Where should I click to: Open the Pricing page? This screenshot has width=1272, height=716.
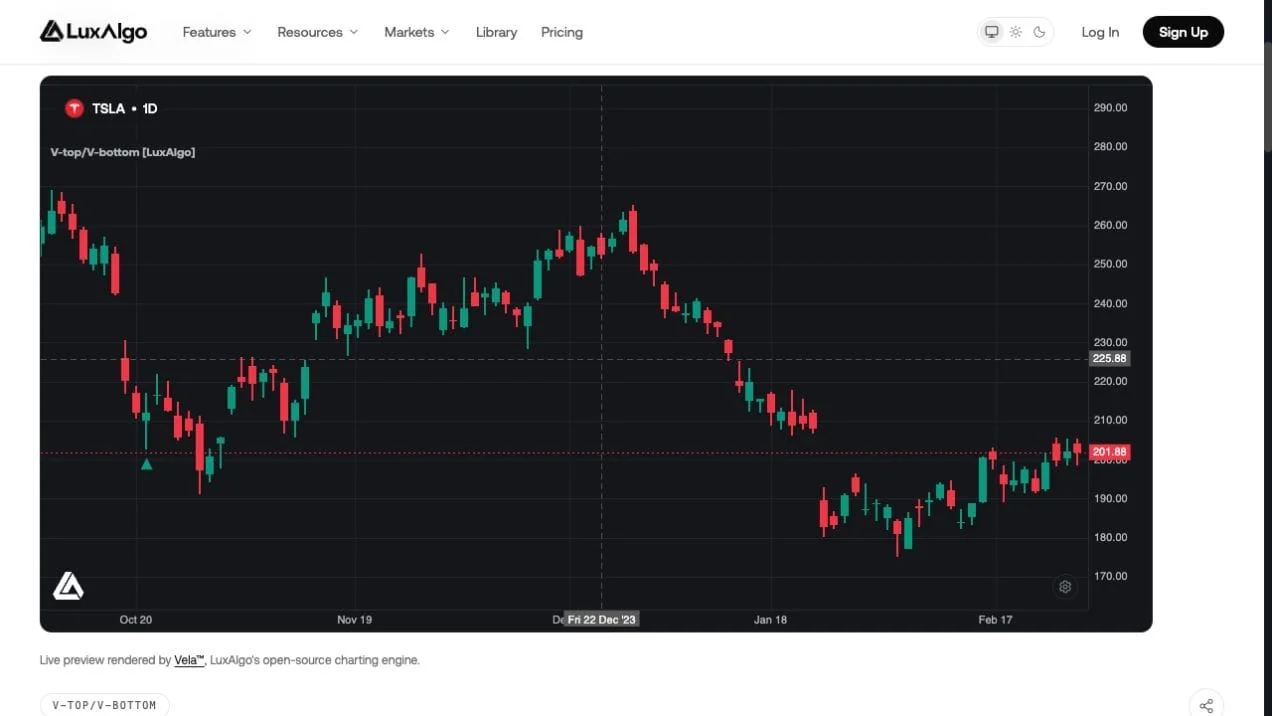(x=562, y=32)
